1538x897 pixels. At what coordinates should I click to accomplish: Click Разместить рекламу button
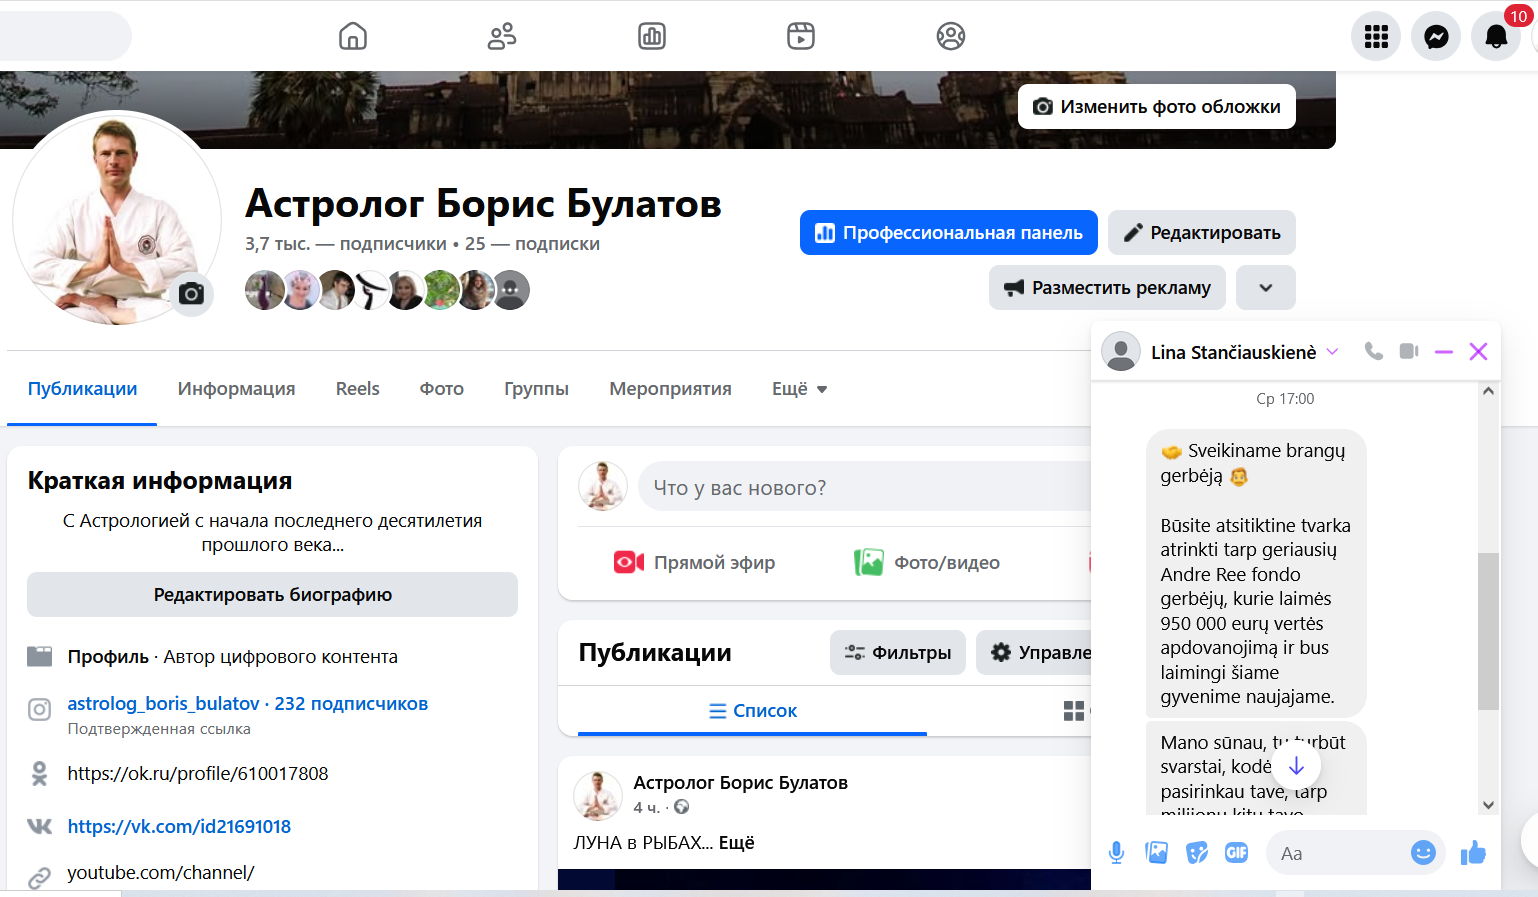tap(1108, 288)
